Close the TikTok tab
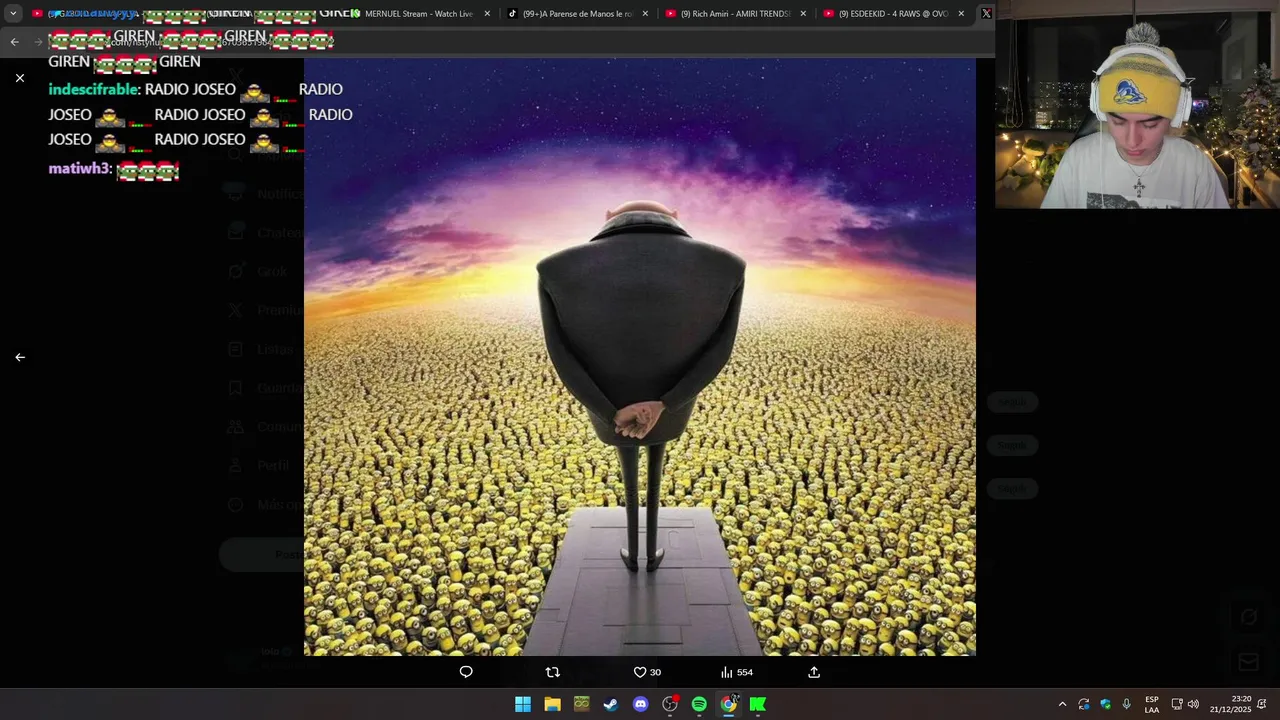 [x=645, y=14]
